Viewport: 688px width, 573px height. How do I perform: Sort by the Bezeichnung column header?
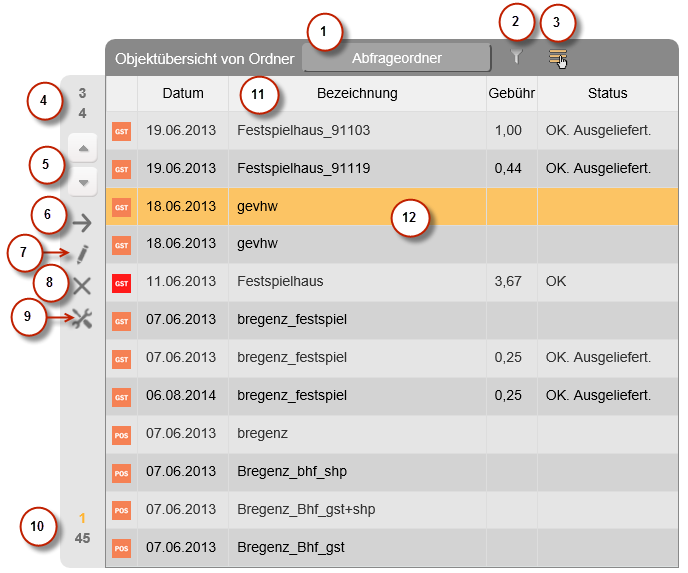(x=357, y=94)
